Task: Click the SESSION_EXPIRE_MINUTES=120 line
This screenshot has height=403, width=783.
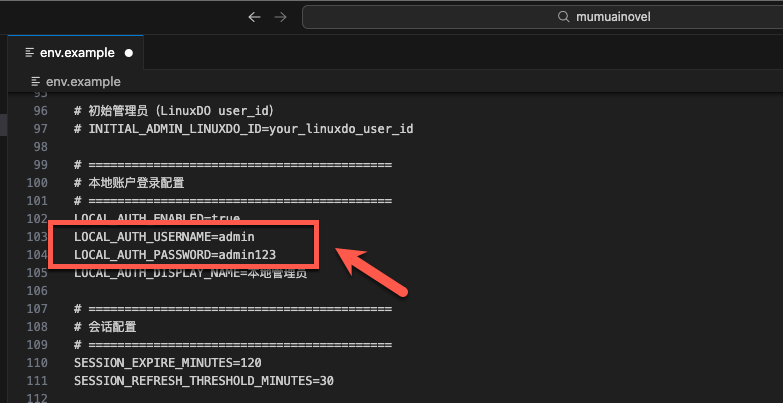Action: [167, 362]
